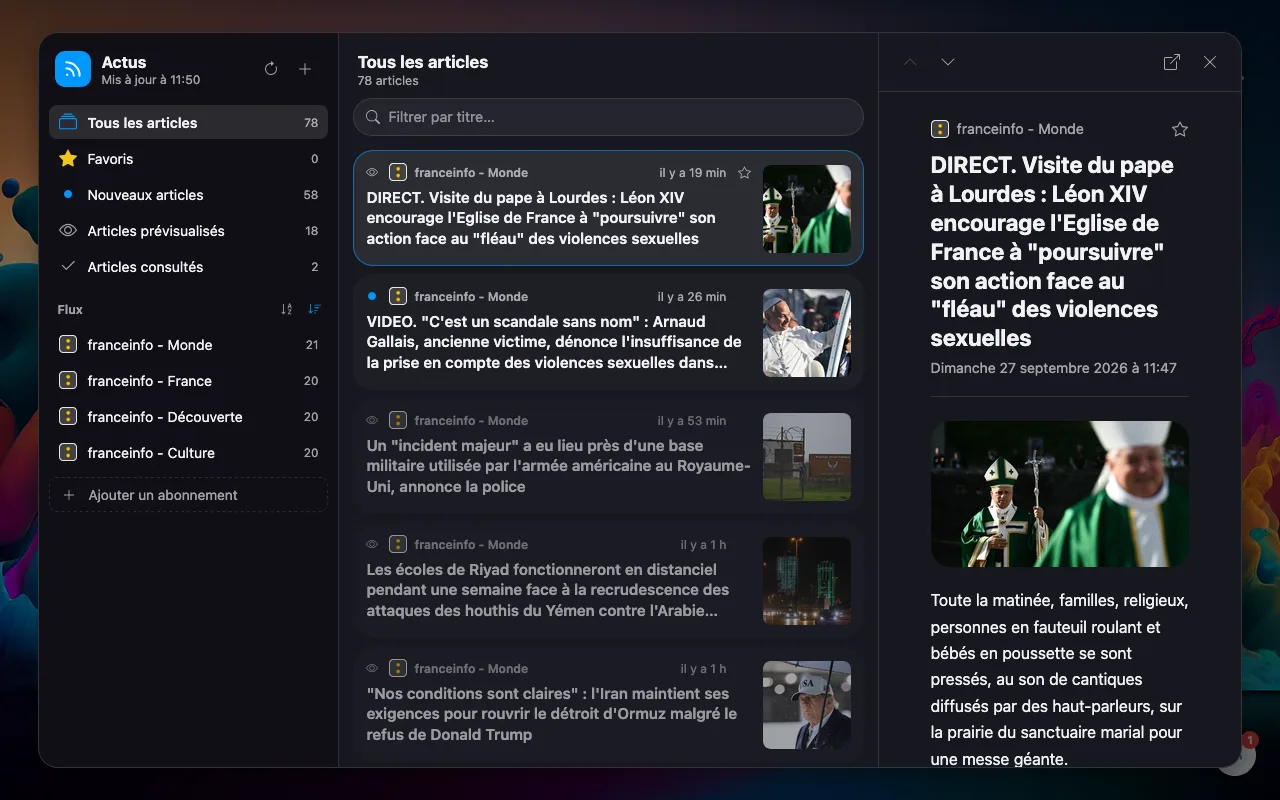
Task: Open the VIDEO Arnaud Gallais article
Action: coord(608,332)
